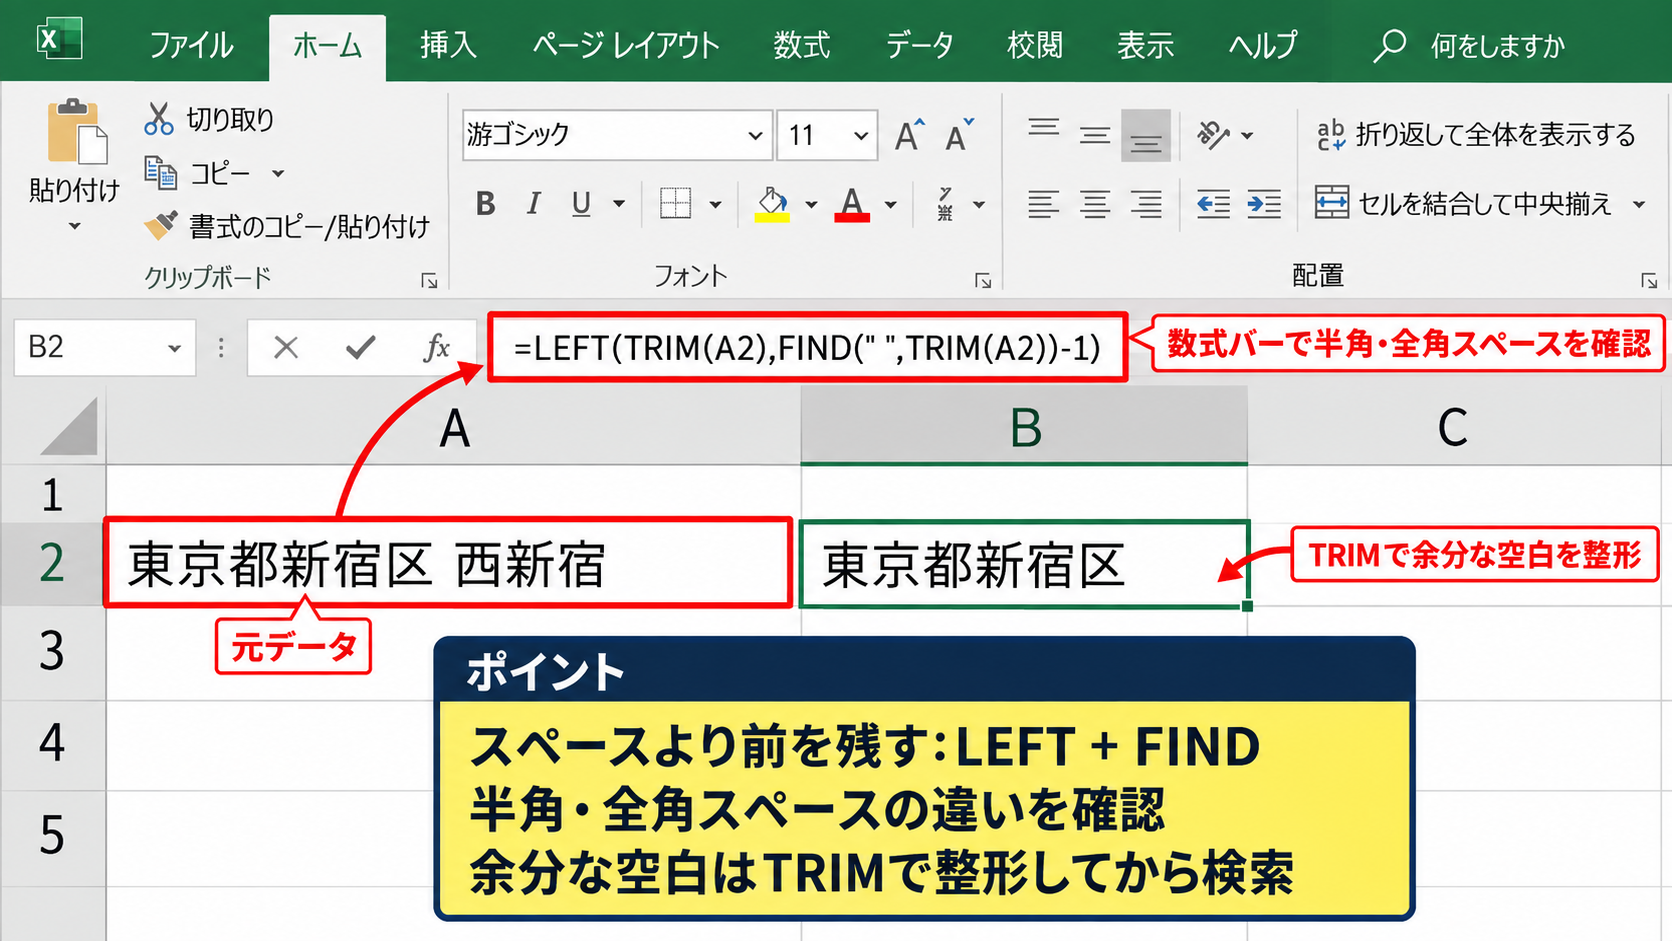
Task: Click merge and center cells icon
Action: click(1332, 203)
